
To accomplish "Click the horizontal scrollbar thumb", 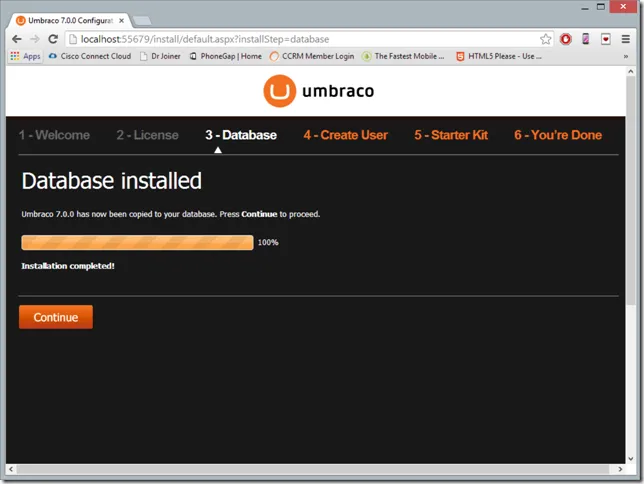I will (313, 469).
